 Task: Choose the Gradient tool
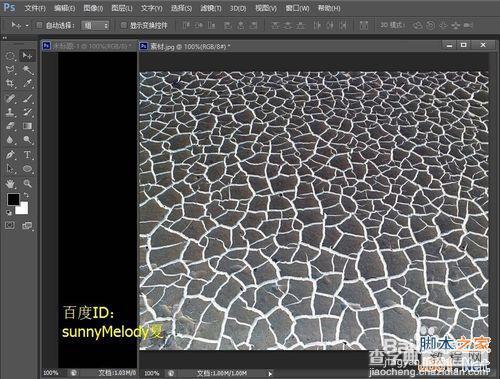(x=27, y=126)
